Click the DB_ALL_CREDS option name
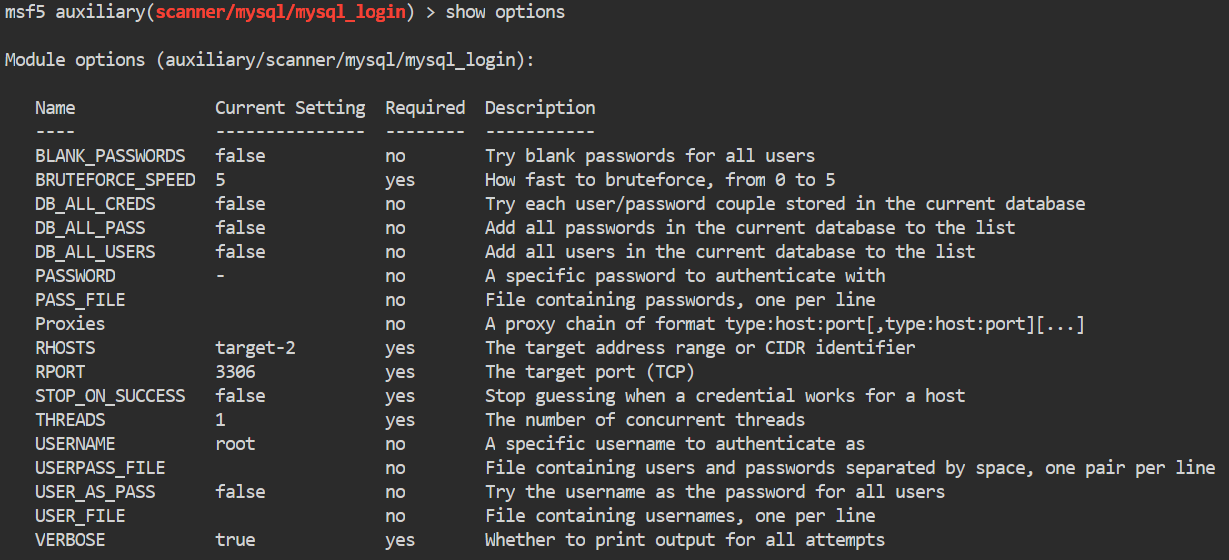Screen dimensions: 1229x560 click(x=95, y=204)
